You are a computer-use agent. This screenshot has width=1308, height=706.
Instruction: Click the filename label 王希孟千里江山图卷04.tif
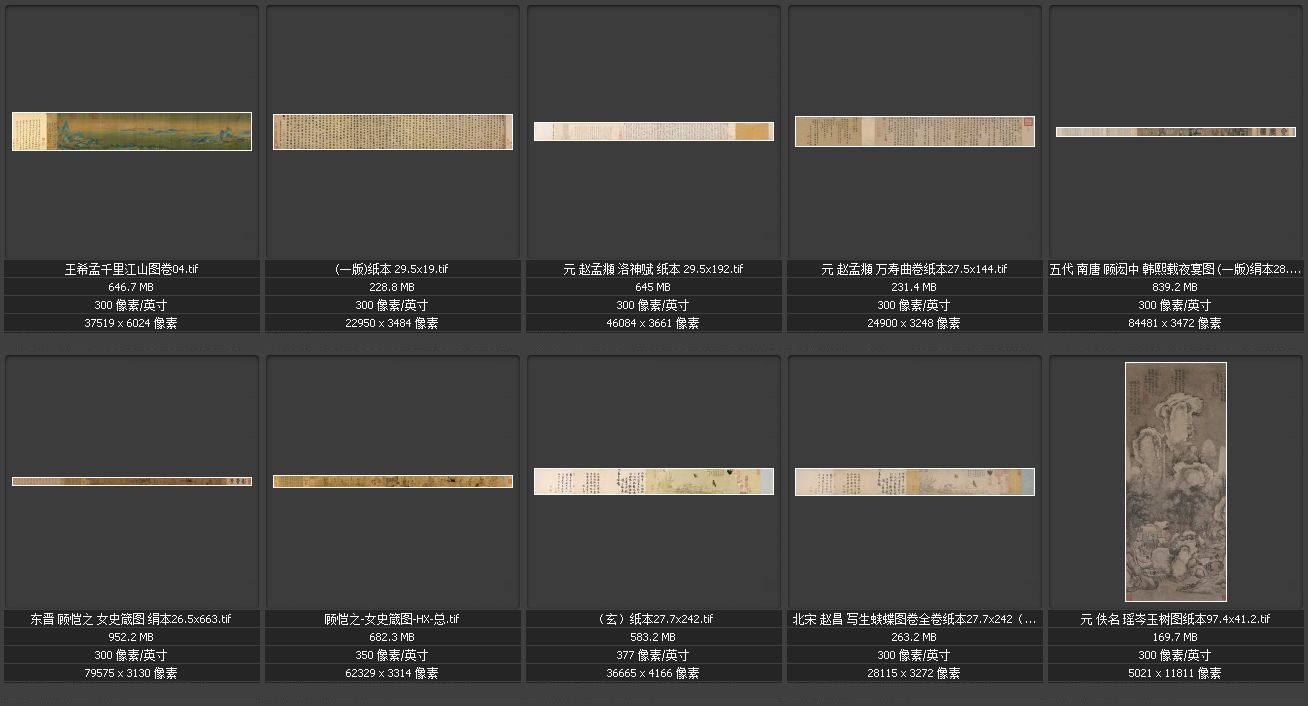coord(131,269)
